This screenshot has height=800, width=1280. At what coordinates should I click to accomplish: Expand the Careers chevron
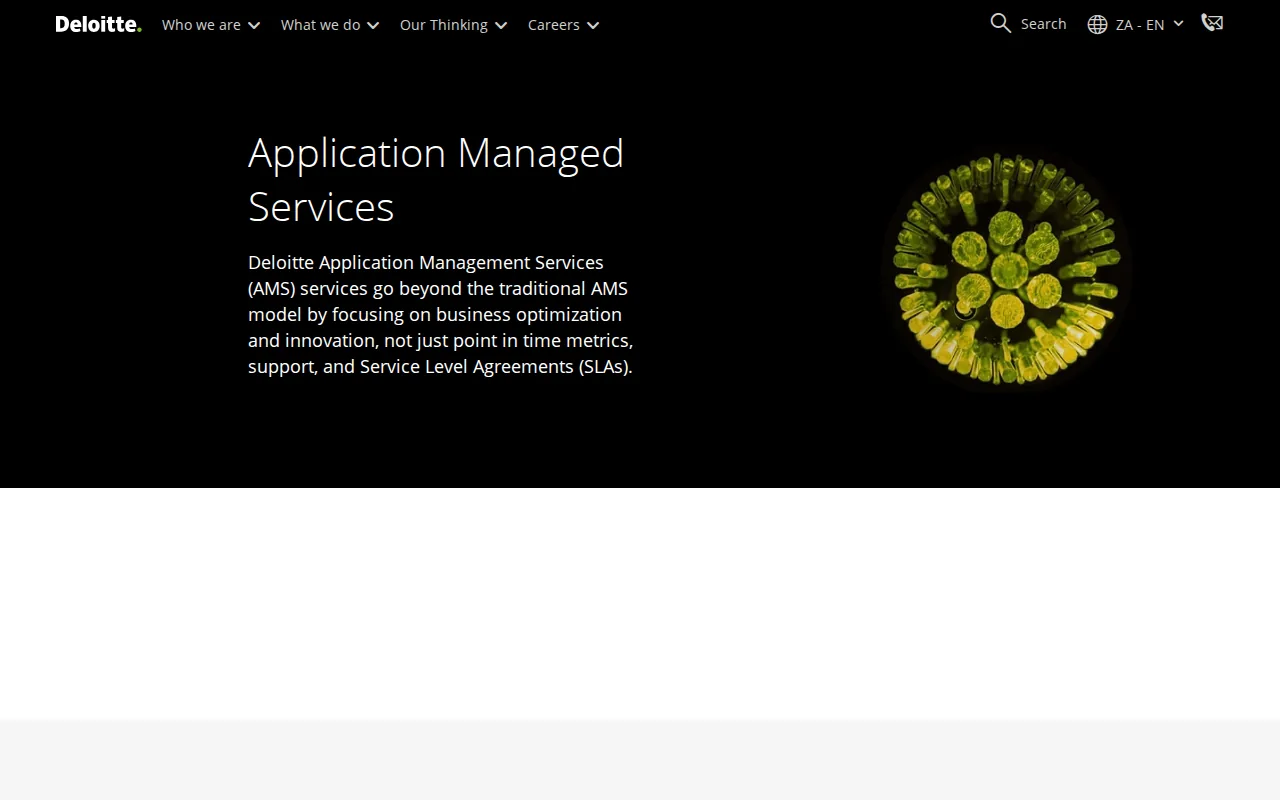[x=593, y=26]
